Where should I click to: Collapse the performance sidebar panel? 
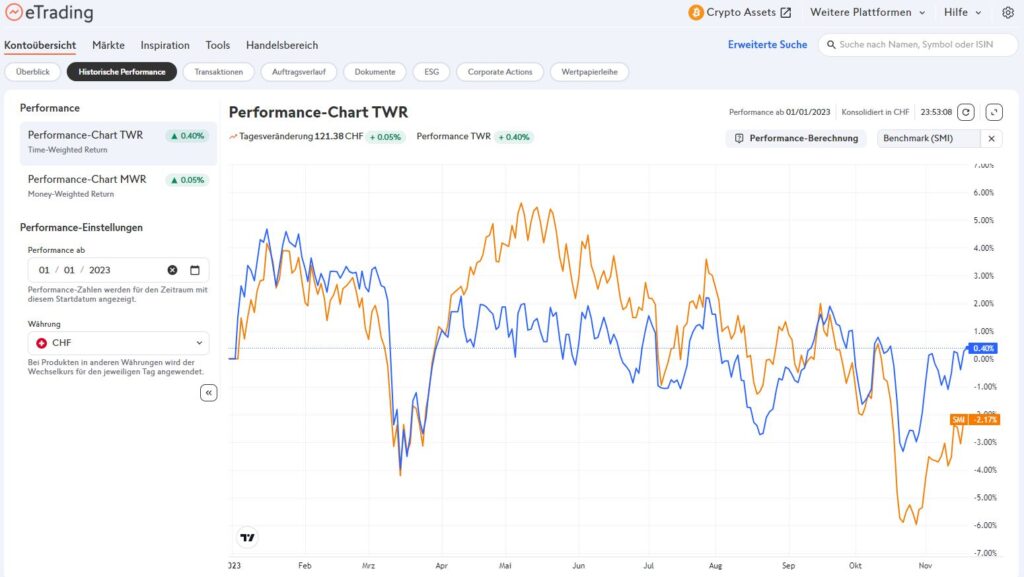[208, 393]
